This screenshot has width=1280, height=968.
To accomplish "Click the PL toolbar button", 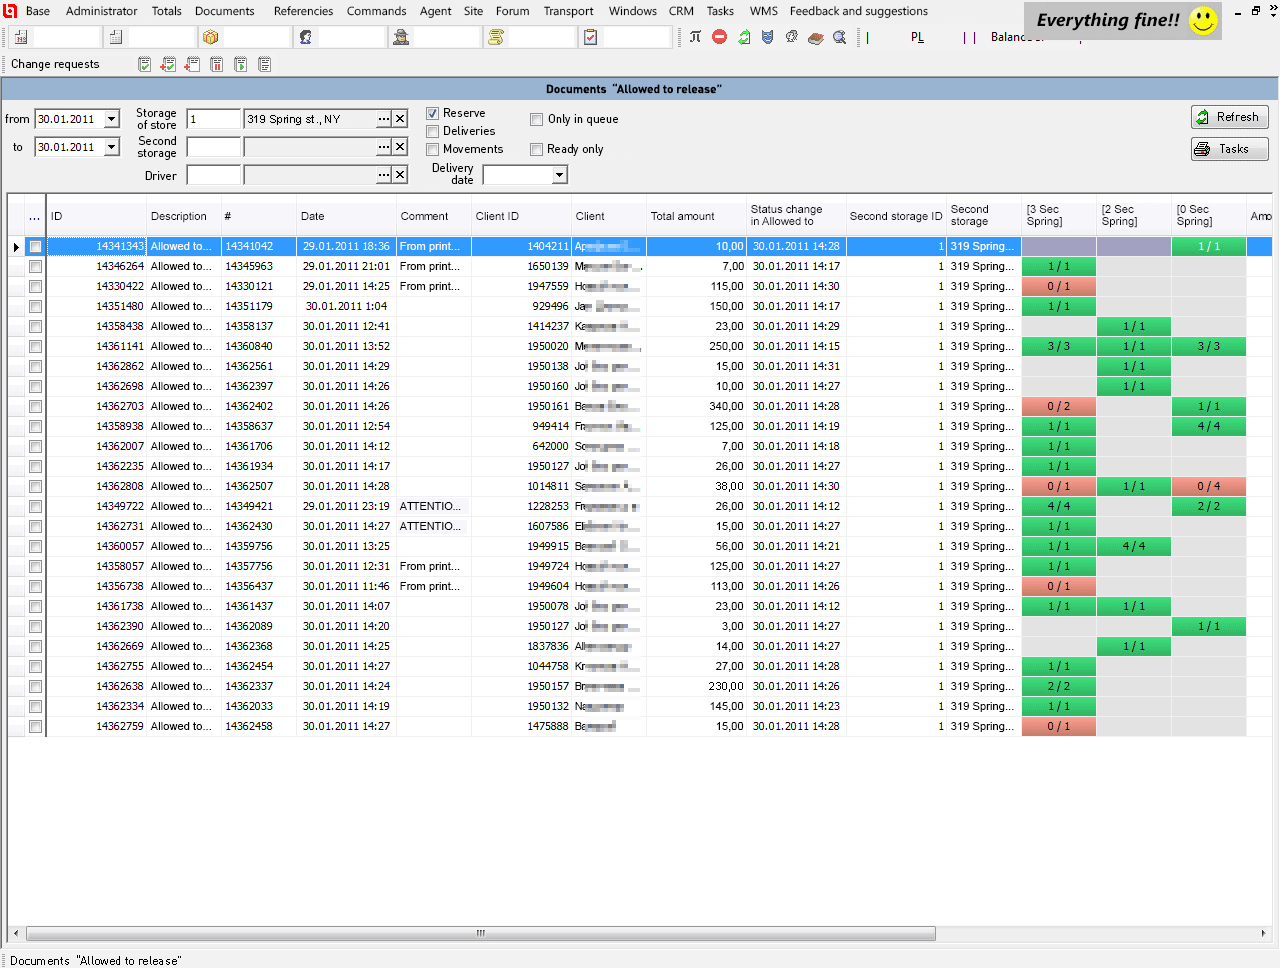I will [x=918, y=37].
